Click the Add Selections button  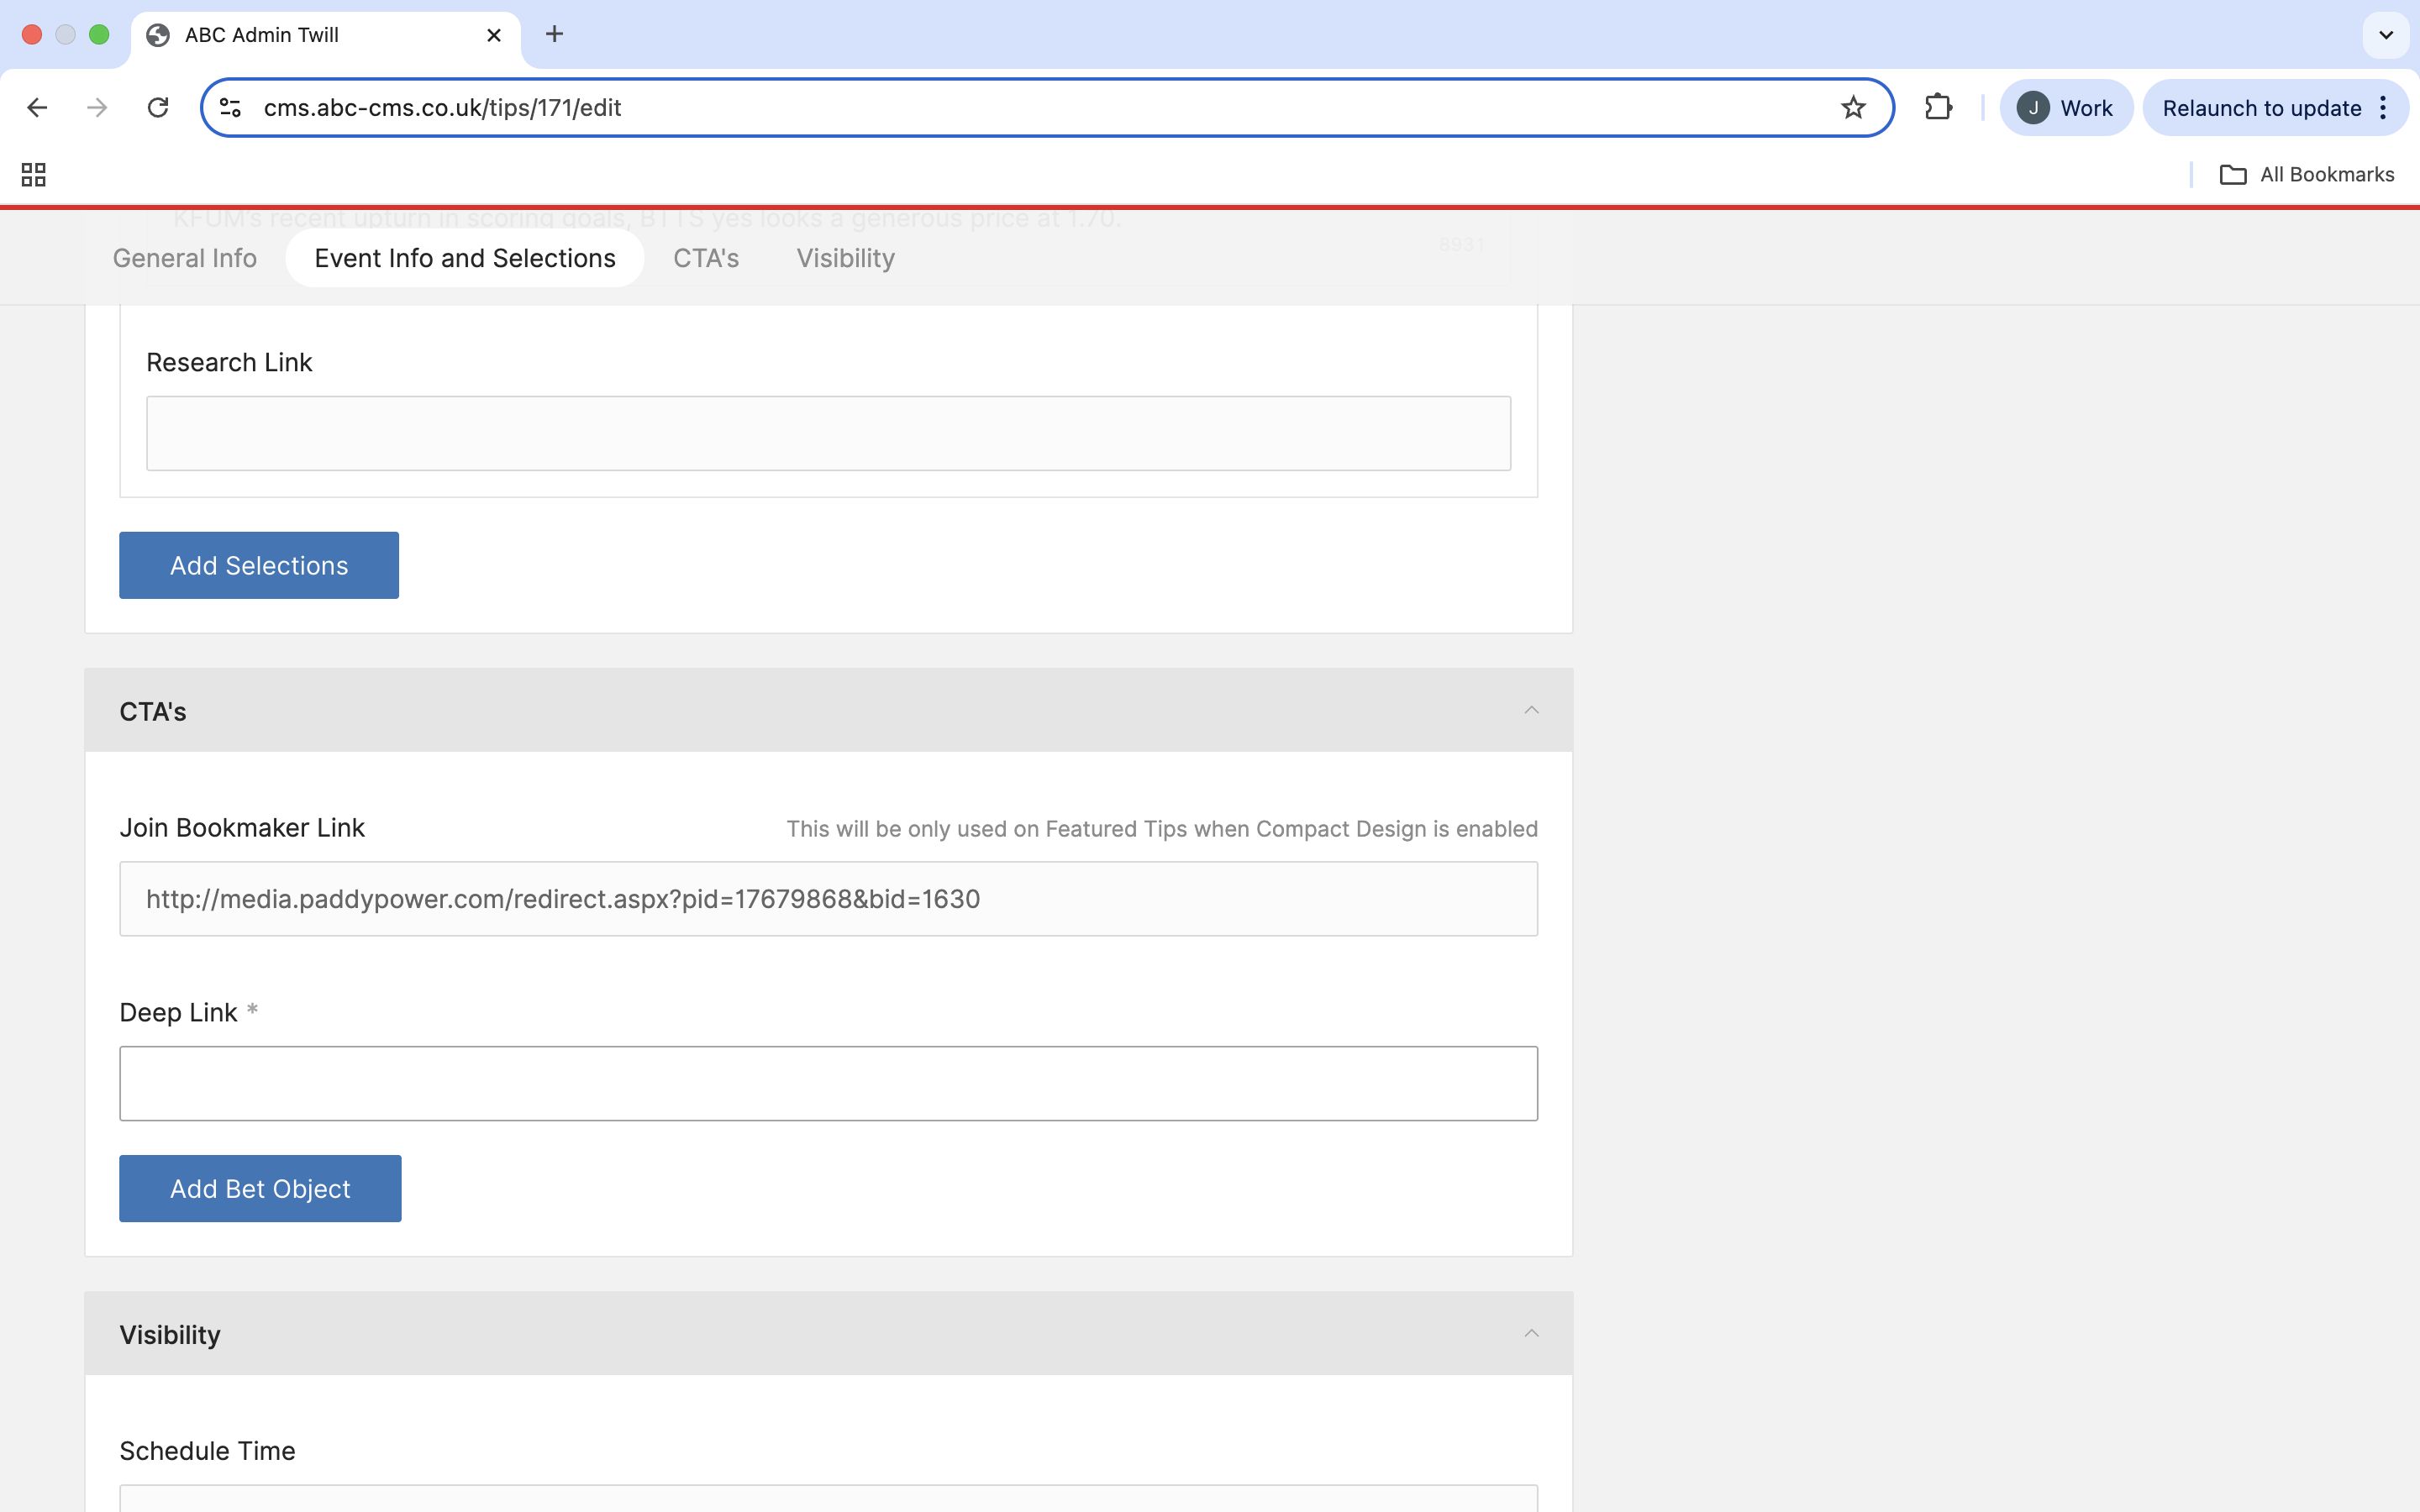click(259, 566)
